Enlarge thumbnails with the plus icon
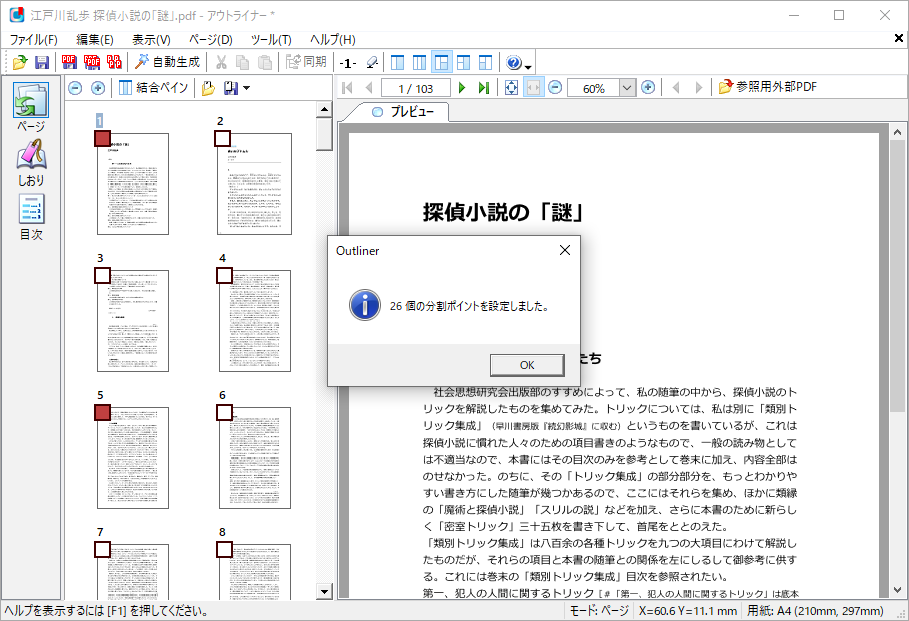Screen dimensions: 909x621 (98, 88)
